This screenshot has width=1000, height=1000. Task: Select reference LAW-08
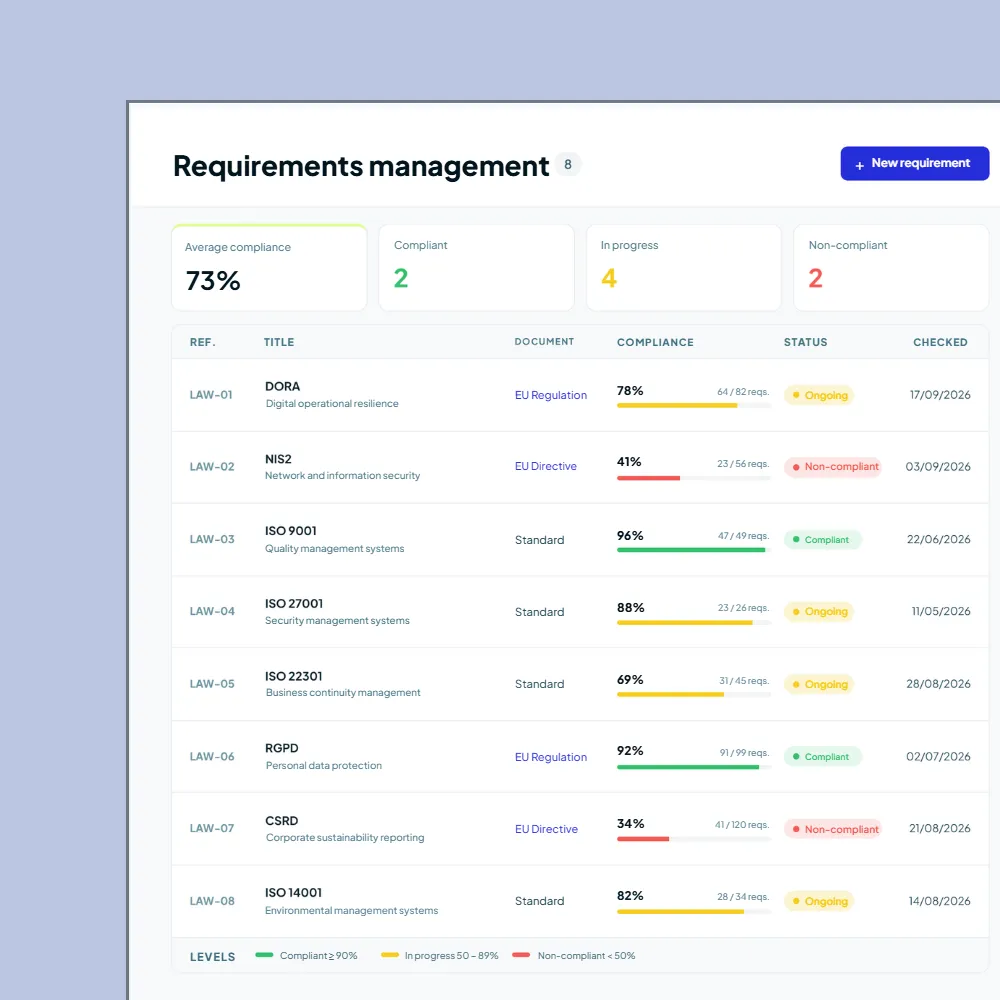(212, 901)
